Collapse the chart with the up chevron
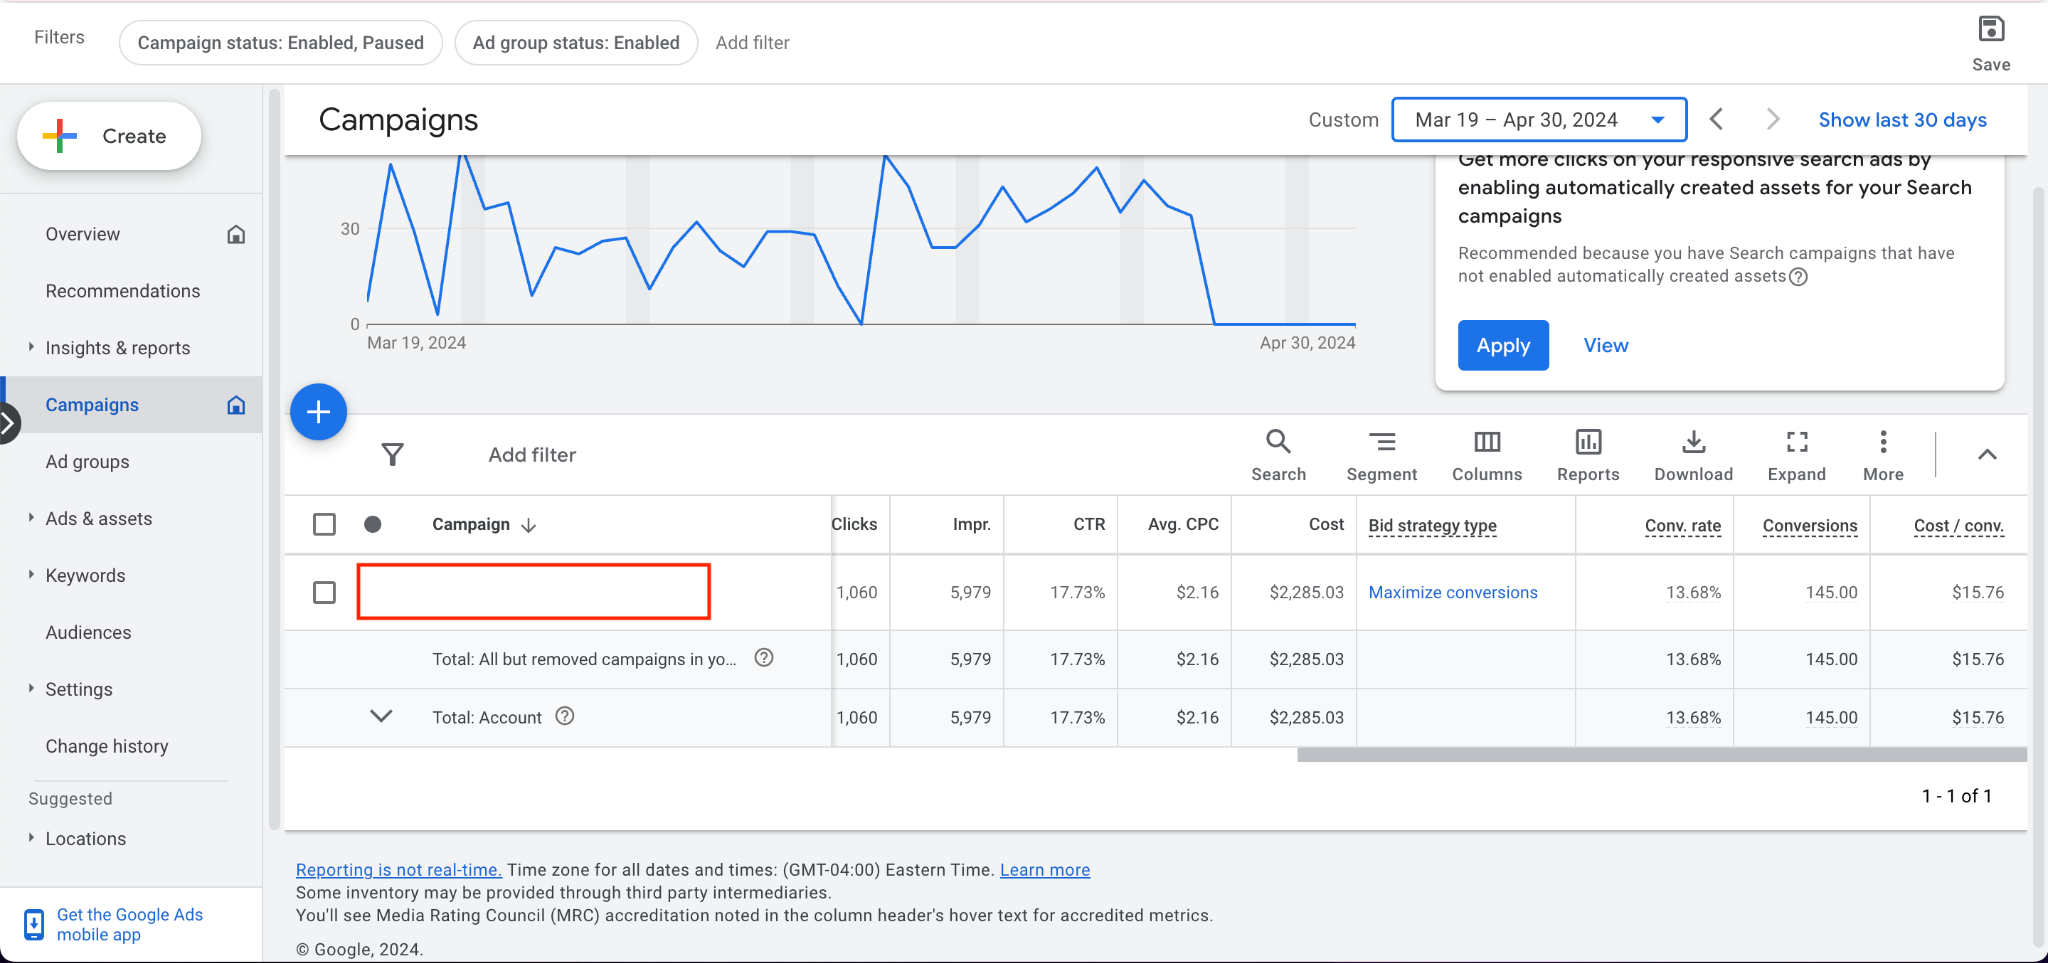The image size is (2048, 963). pos(1986,455)
